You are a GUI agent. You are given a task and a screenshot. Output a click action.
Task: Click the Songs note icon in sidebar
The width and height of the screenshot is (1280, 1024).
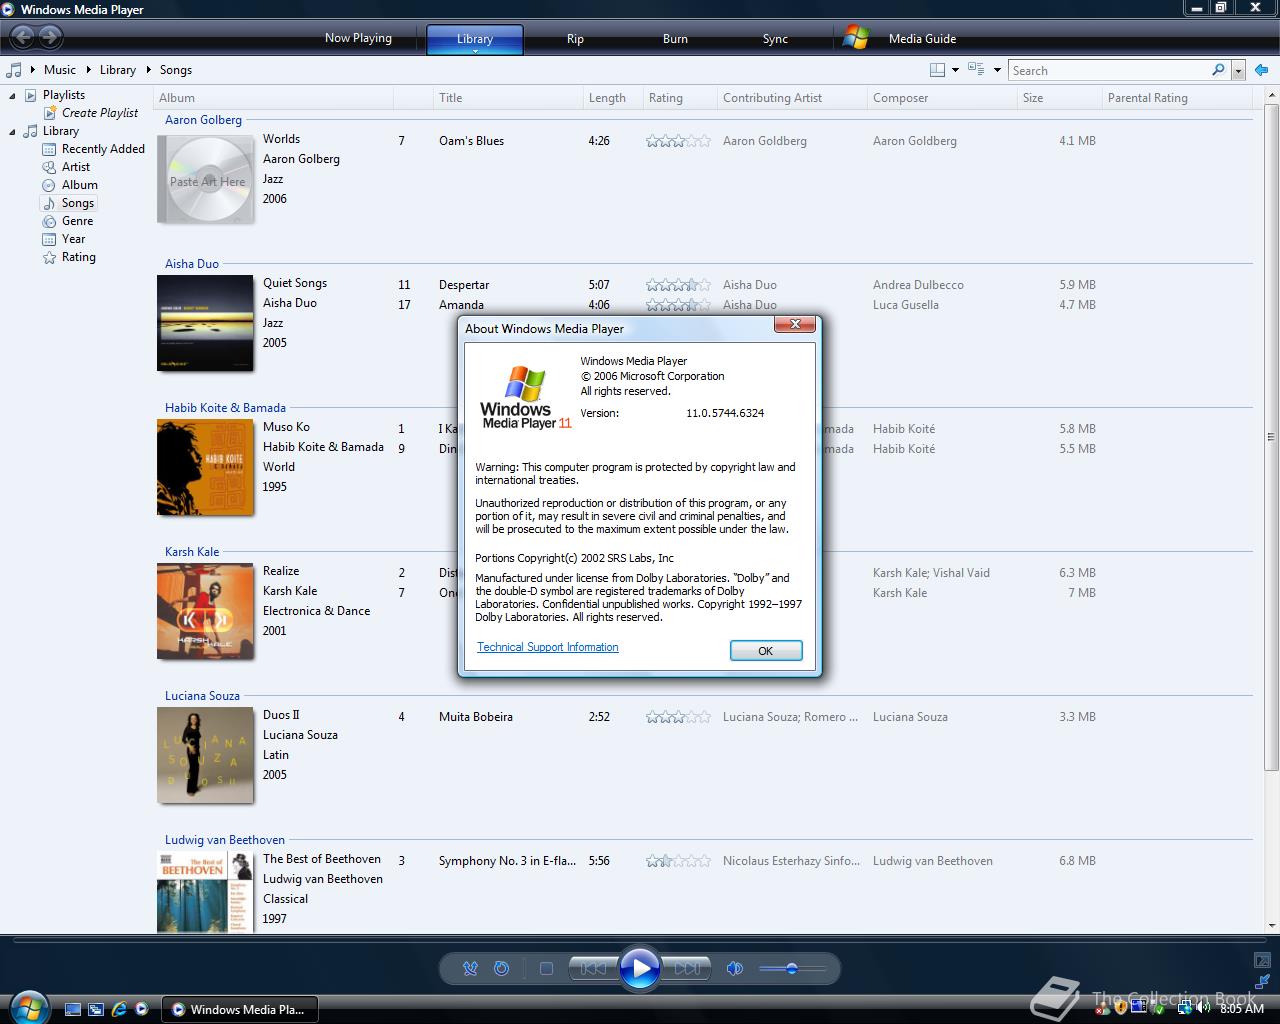point(49,203)
